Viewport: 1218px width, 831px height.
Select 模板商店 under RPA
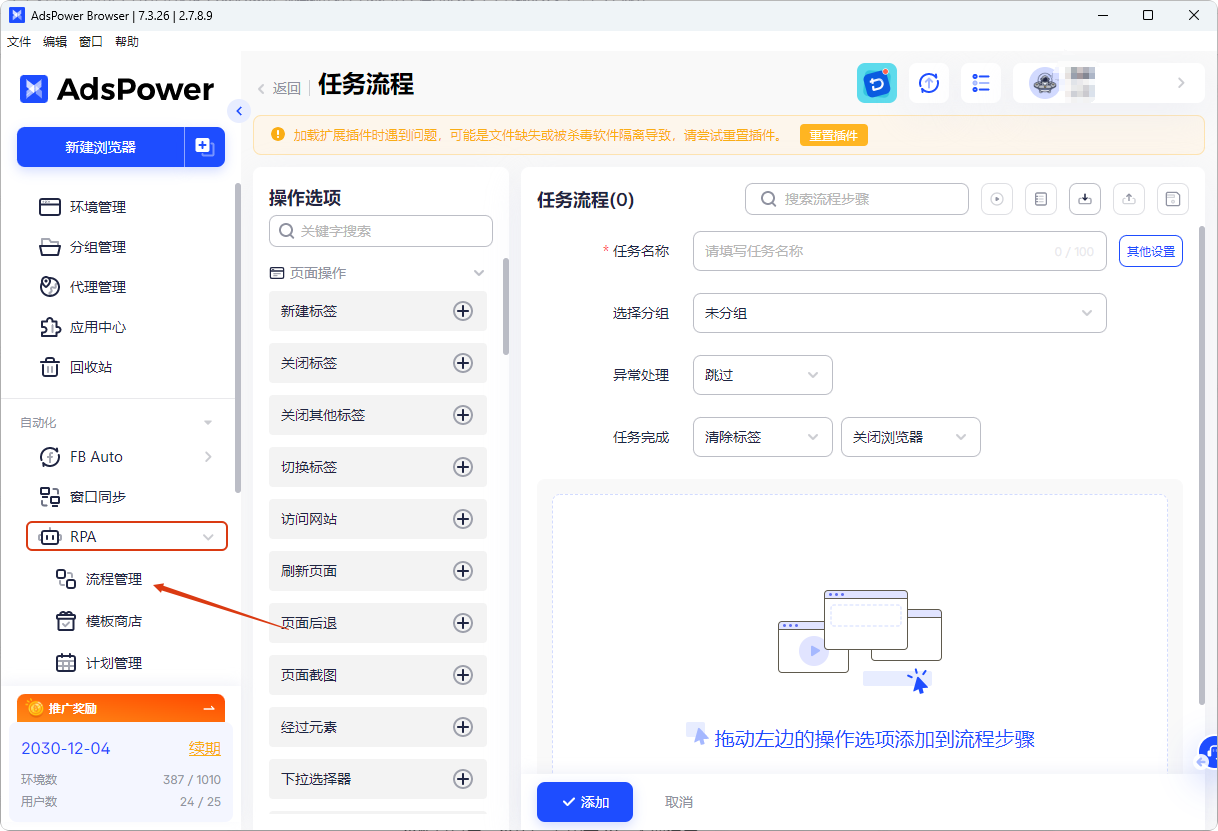pyautogui.click(x=114, y=621)
